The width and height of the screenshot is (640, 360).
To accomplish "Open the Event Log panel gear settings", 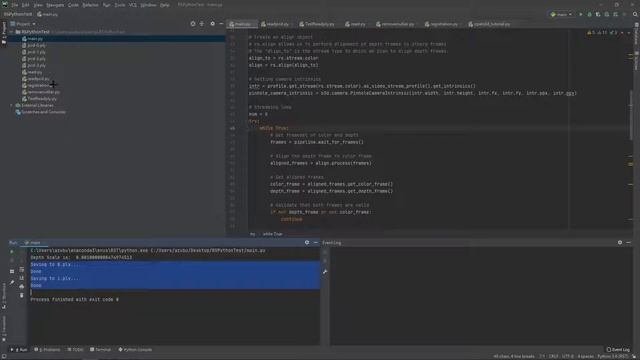I will coord(620,242).
